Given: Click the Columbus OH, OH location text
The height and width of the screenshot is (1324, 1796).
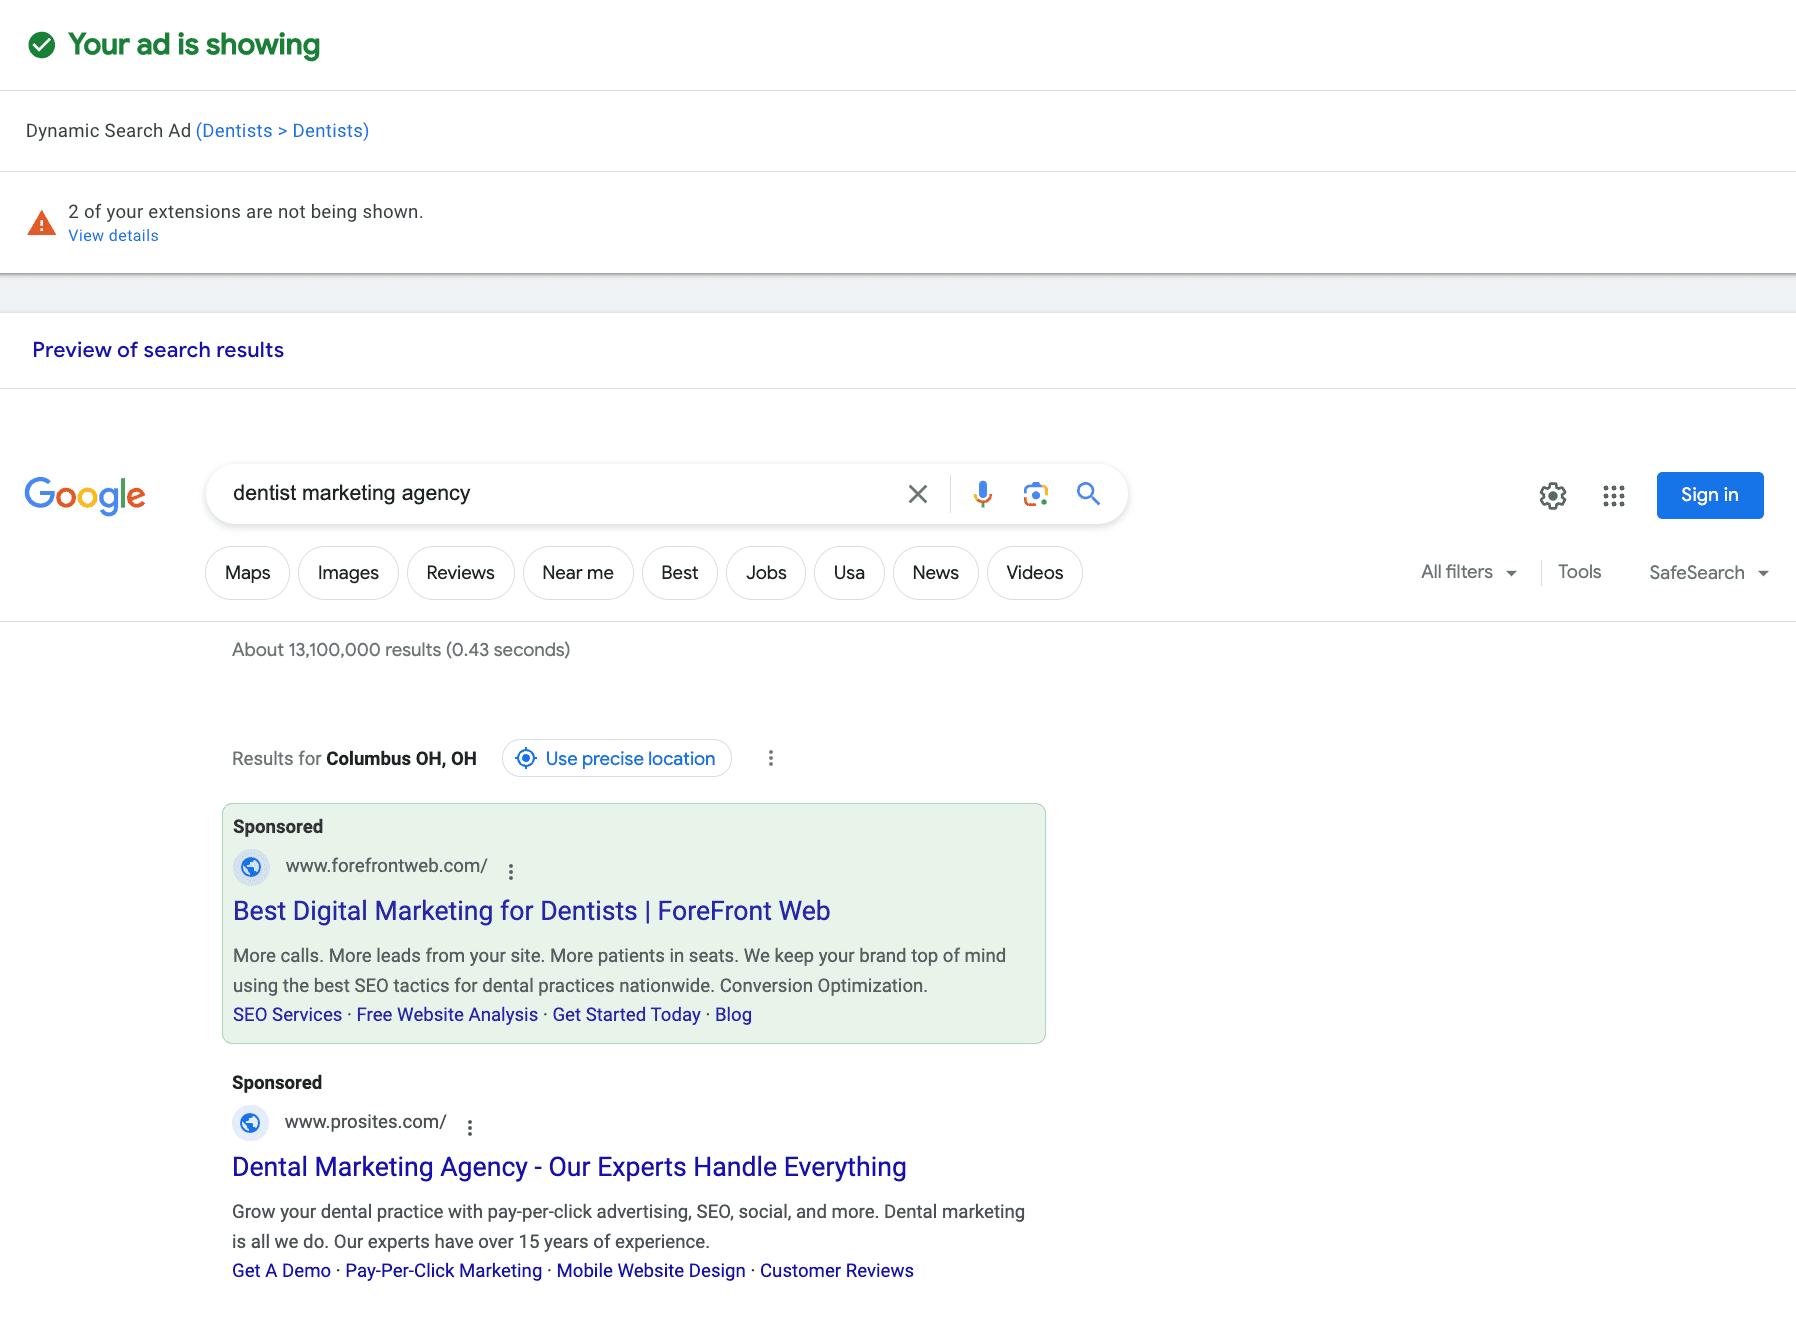Looking at the screenshot, I should (401, 759).
